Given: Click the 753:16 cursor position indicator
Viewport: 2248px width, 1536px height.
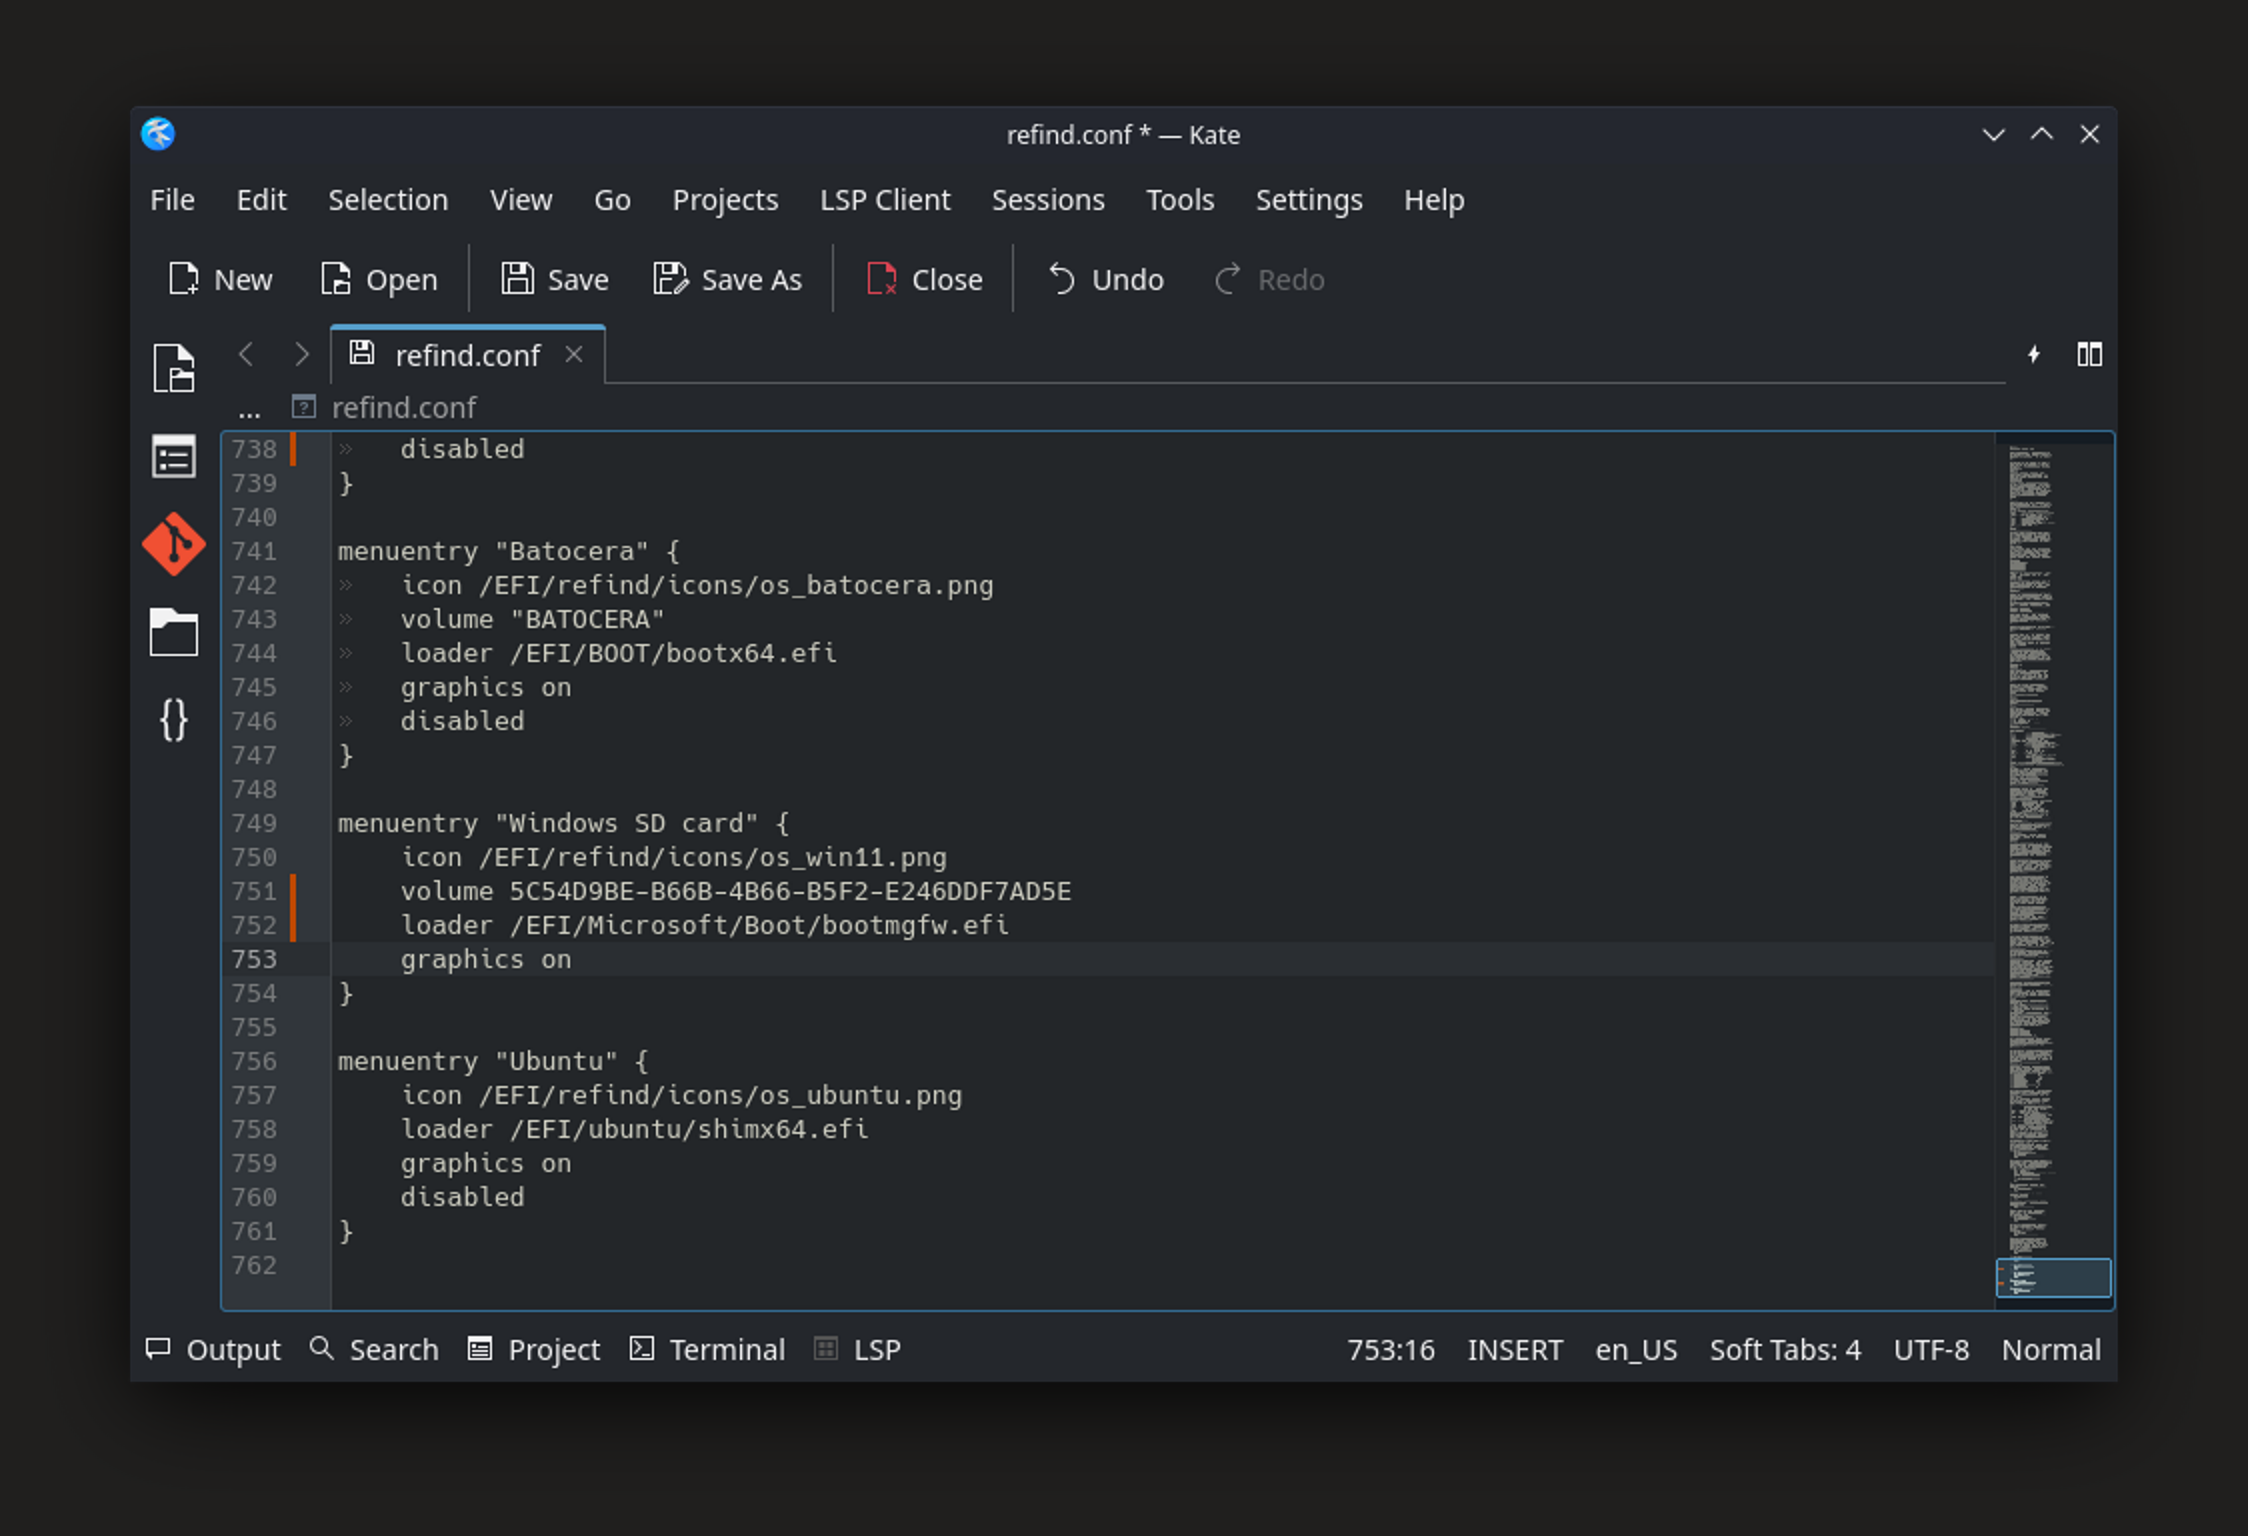Looking at the screenshot, I should [x=1390, y=1350].
